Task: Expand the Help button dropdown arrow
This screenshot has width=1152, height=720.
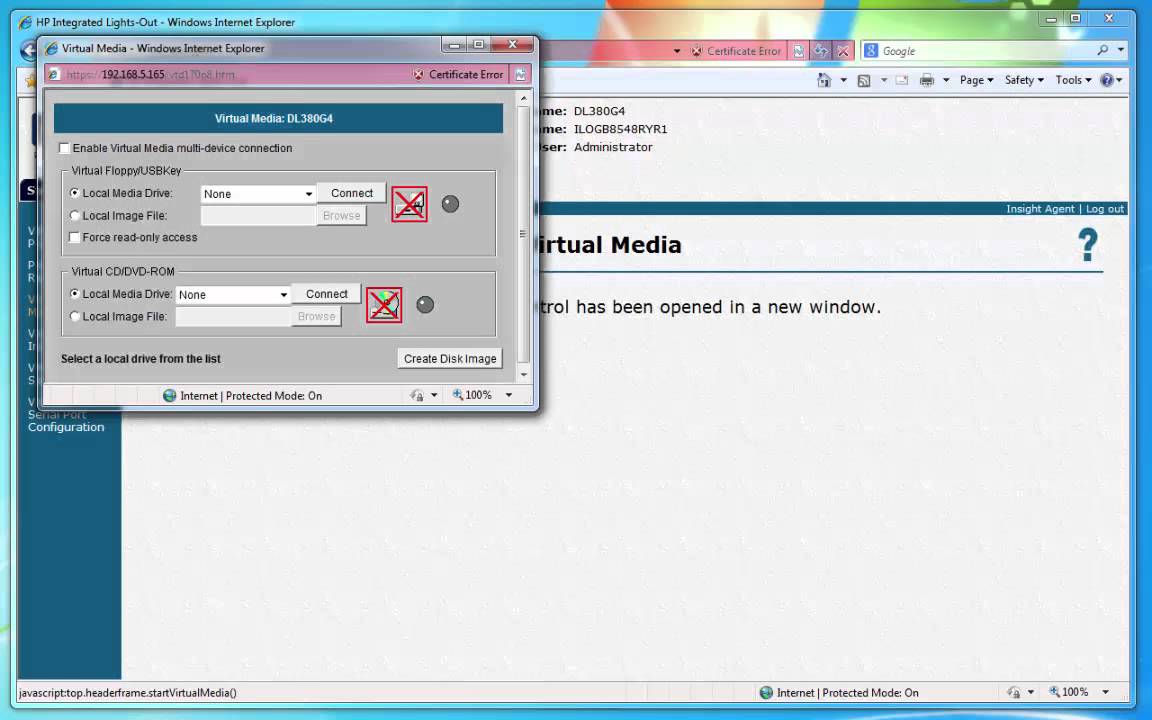Action: pos(1119,80)
